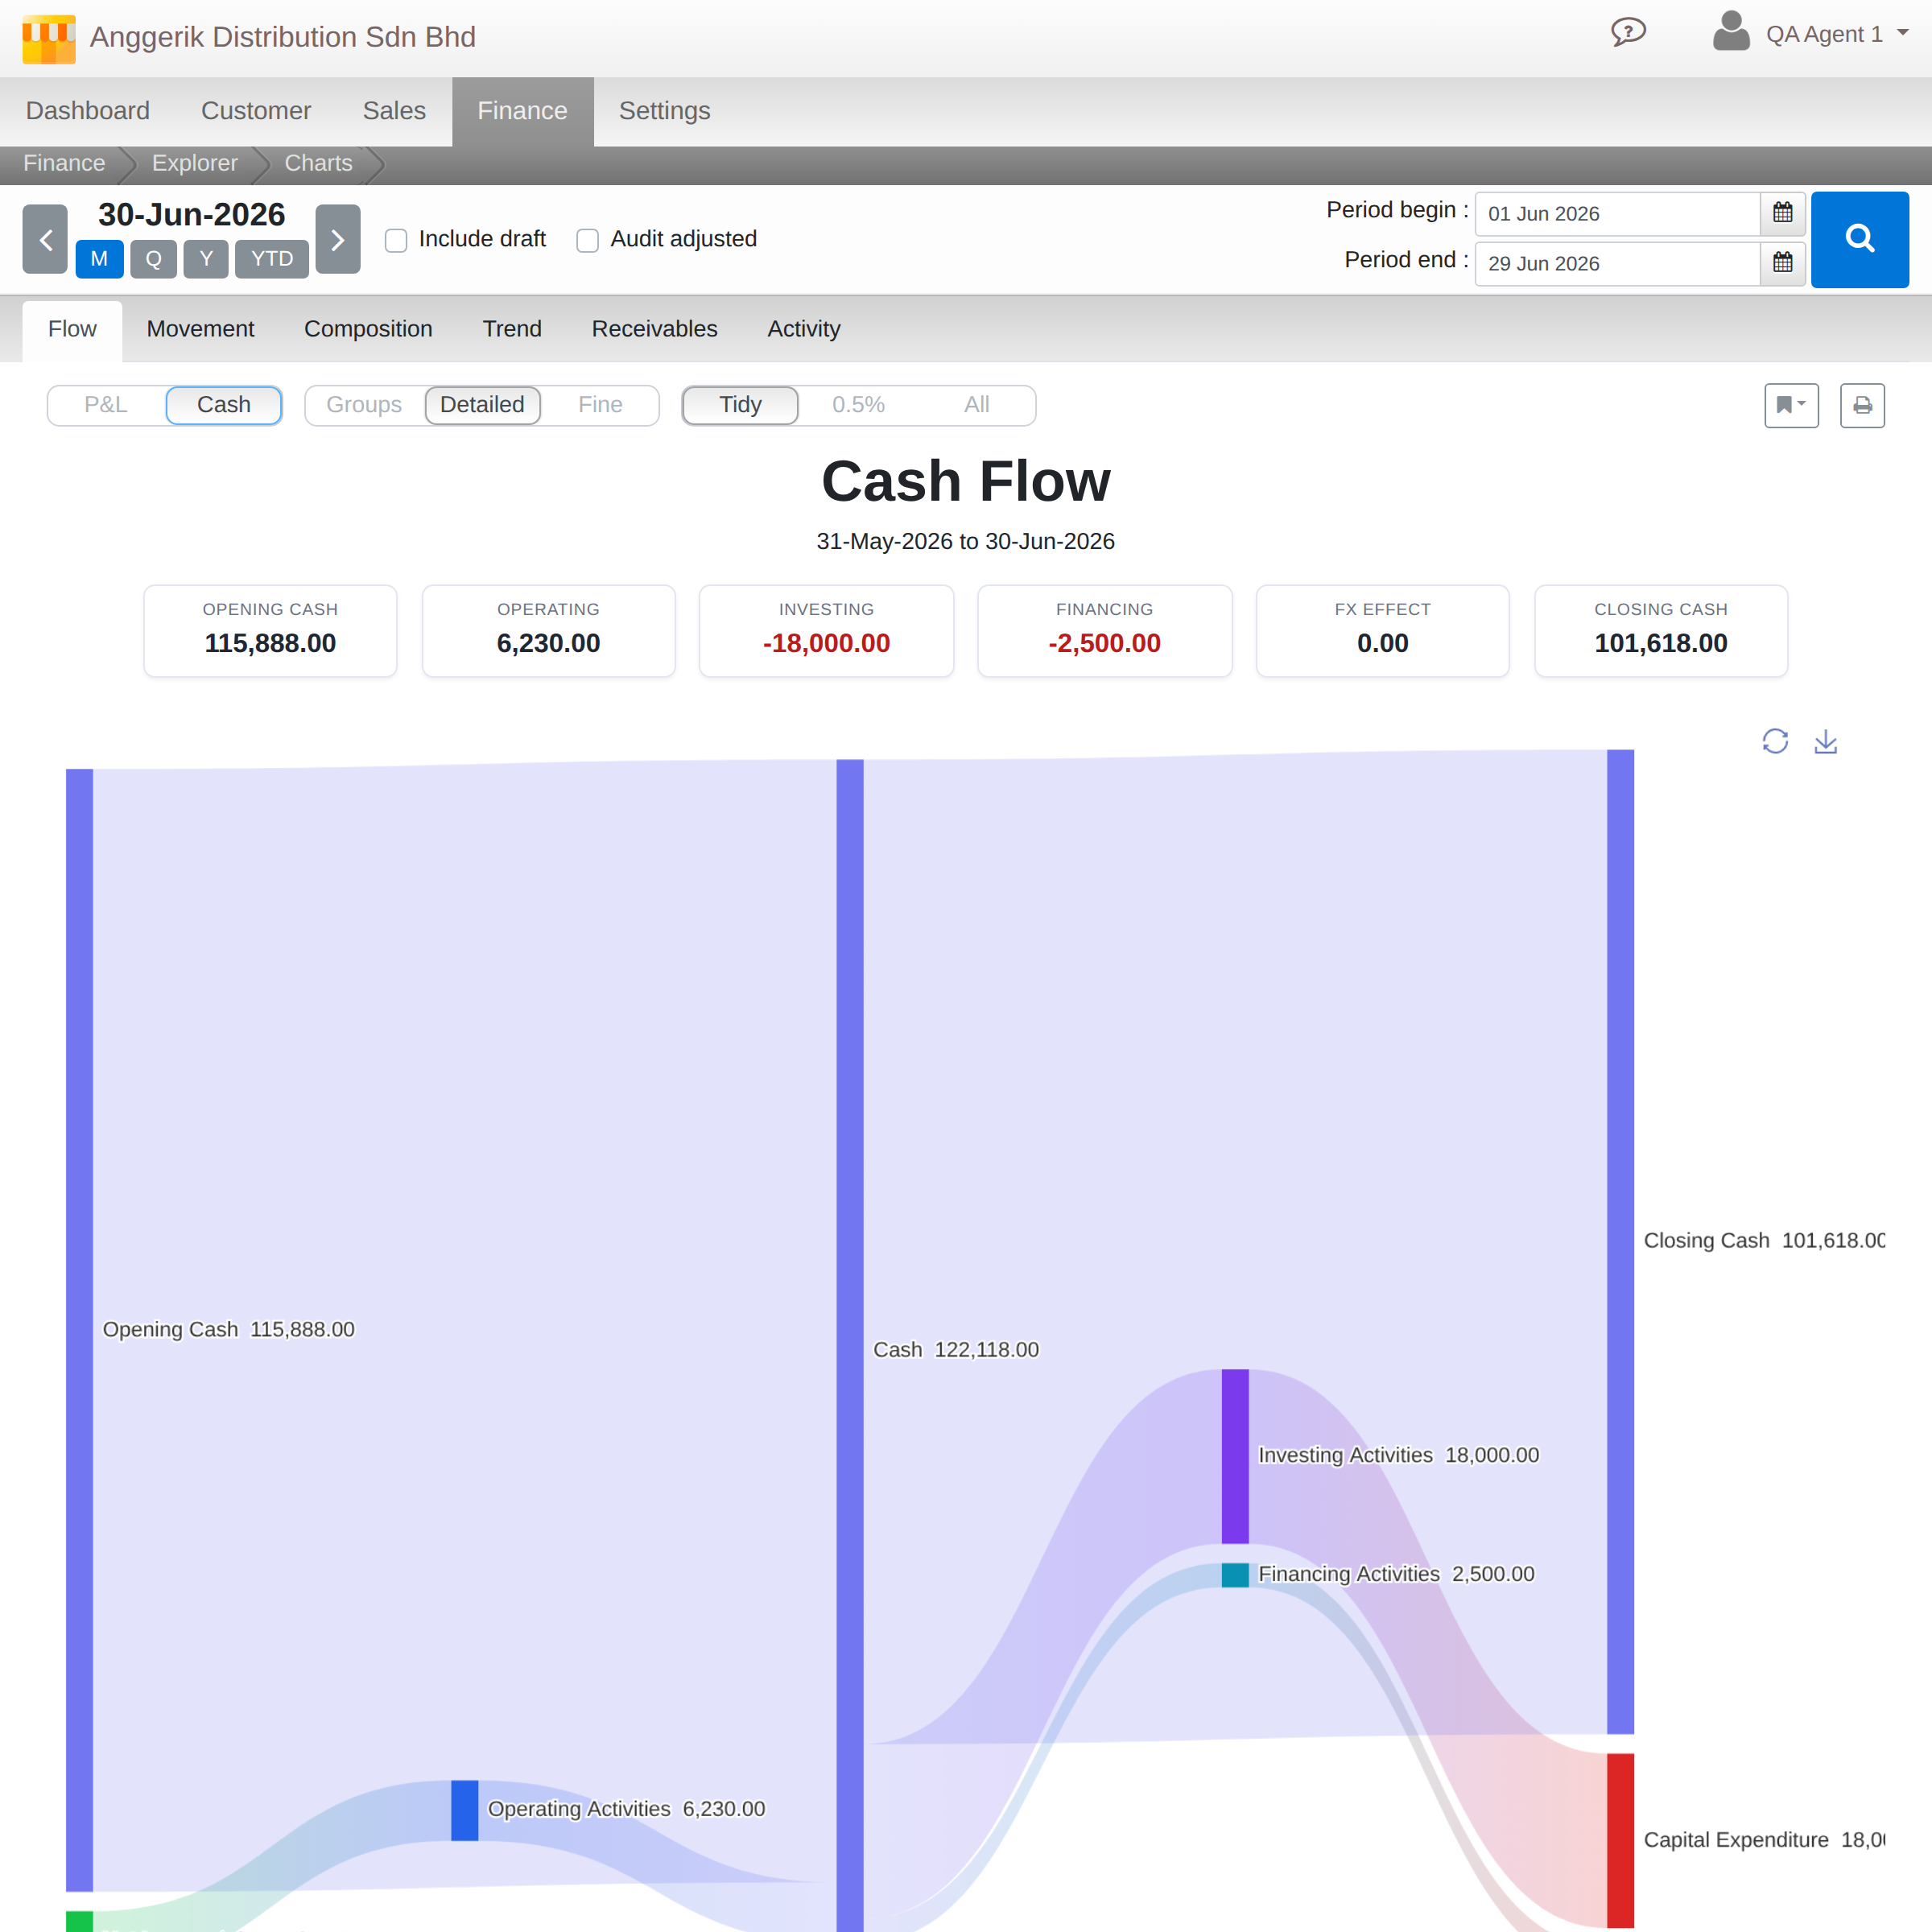Click the Explorer breadcrumb link

click(195, 163)
